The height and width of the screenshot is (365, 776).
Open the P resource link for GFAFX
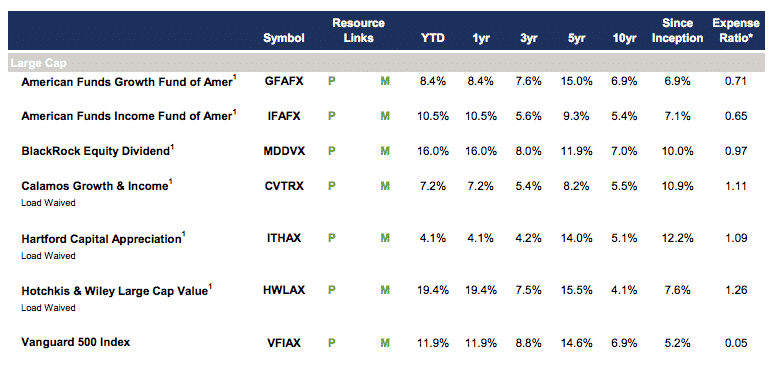[x=332, y=82]
